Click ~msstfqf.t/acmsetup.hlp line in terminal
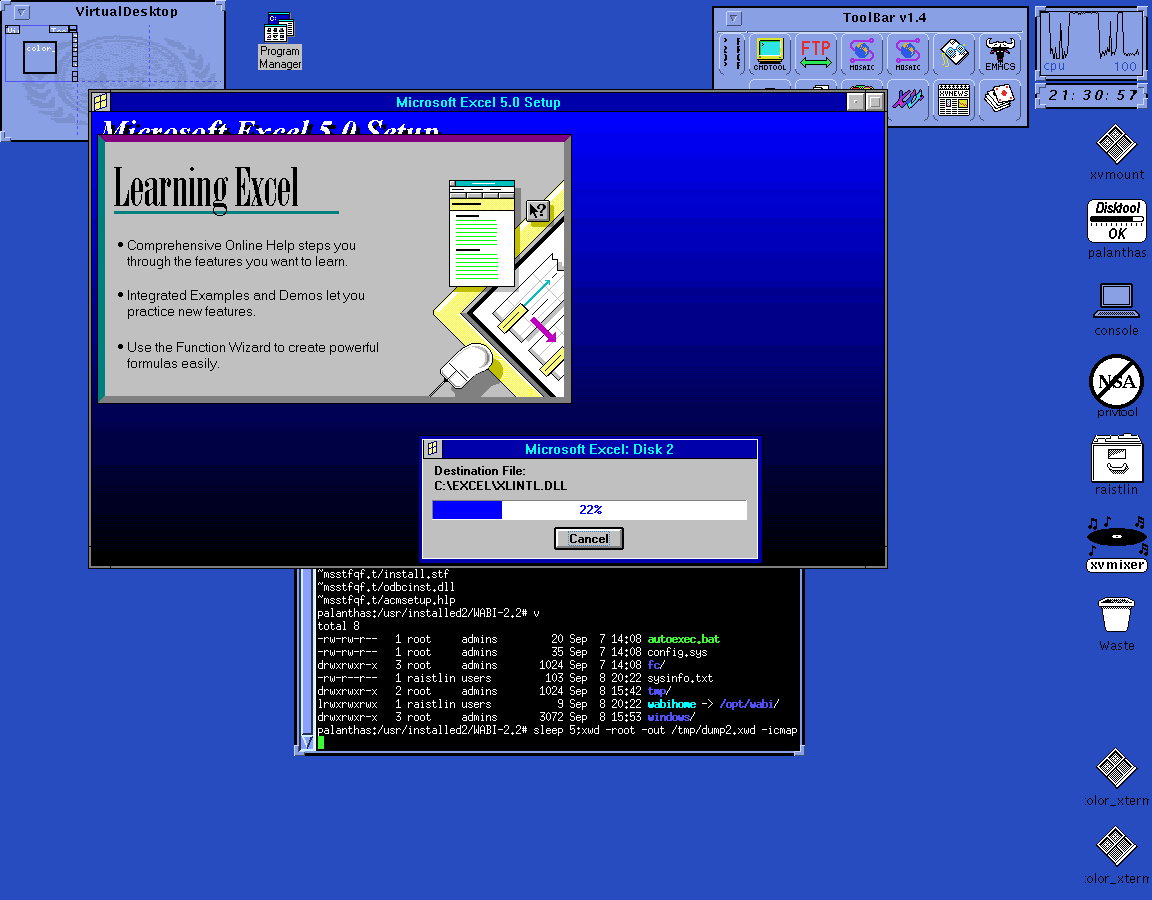1152x900 pixels. [386, 600]
